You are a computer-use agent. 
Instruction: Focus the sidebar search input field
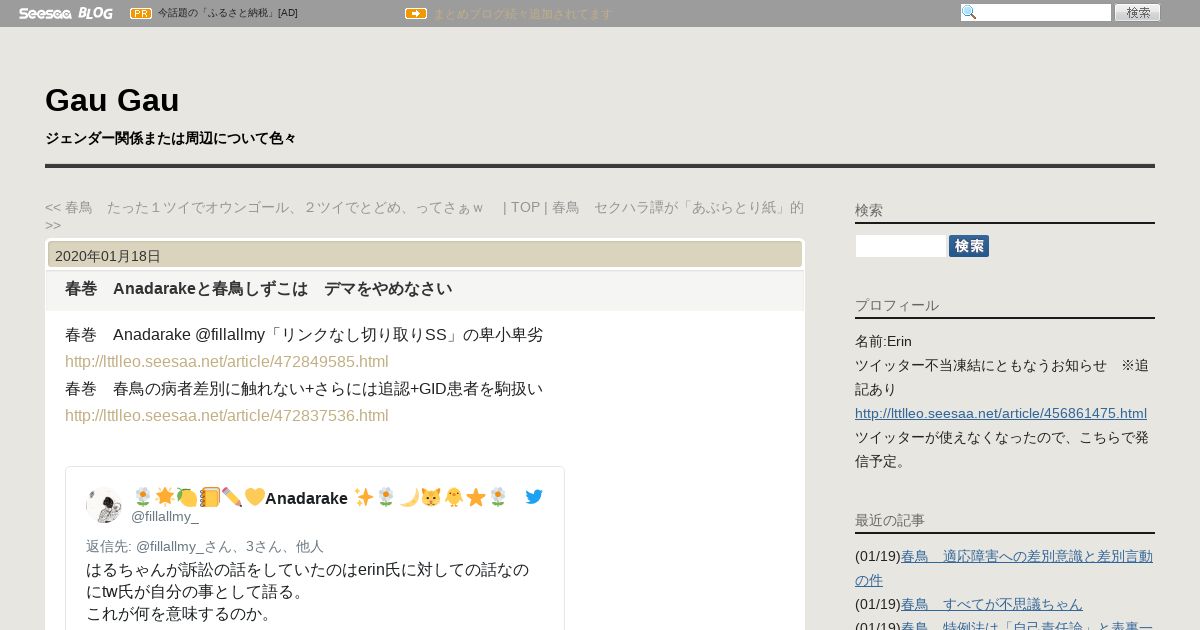[x=901, y=246]
